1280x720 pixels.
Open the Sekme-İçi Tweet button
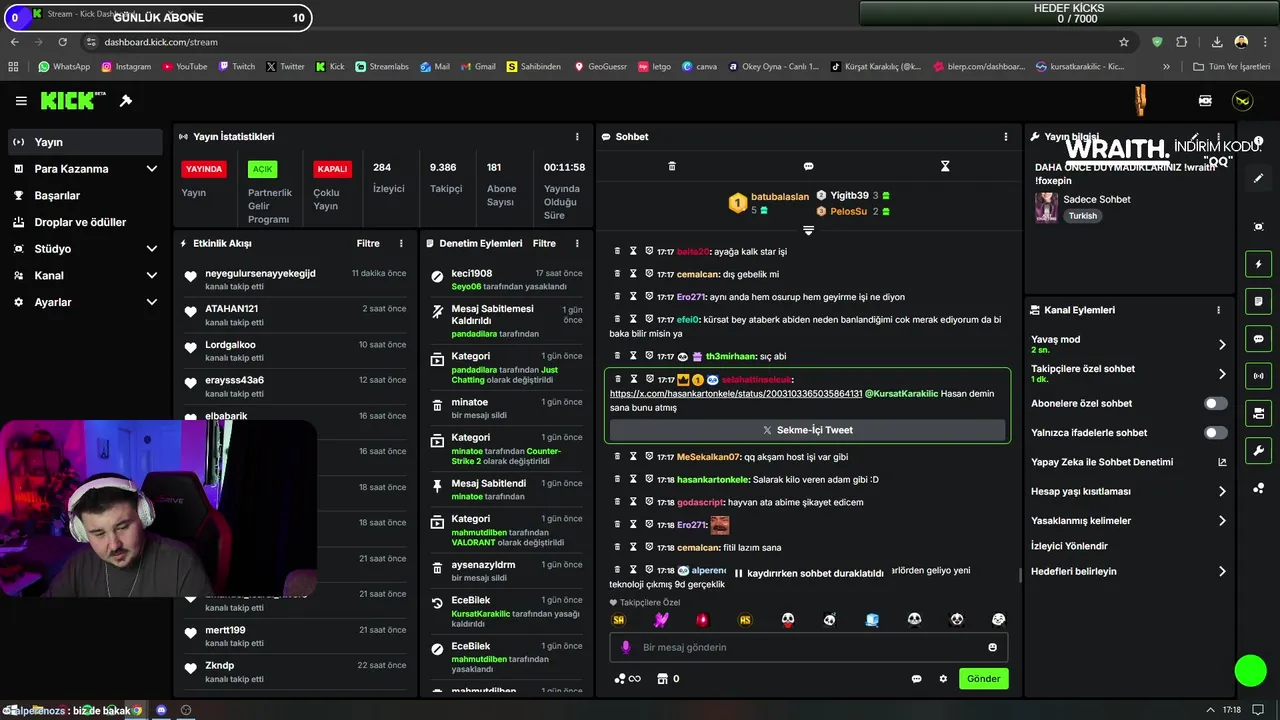click(x=808, y=430)
